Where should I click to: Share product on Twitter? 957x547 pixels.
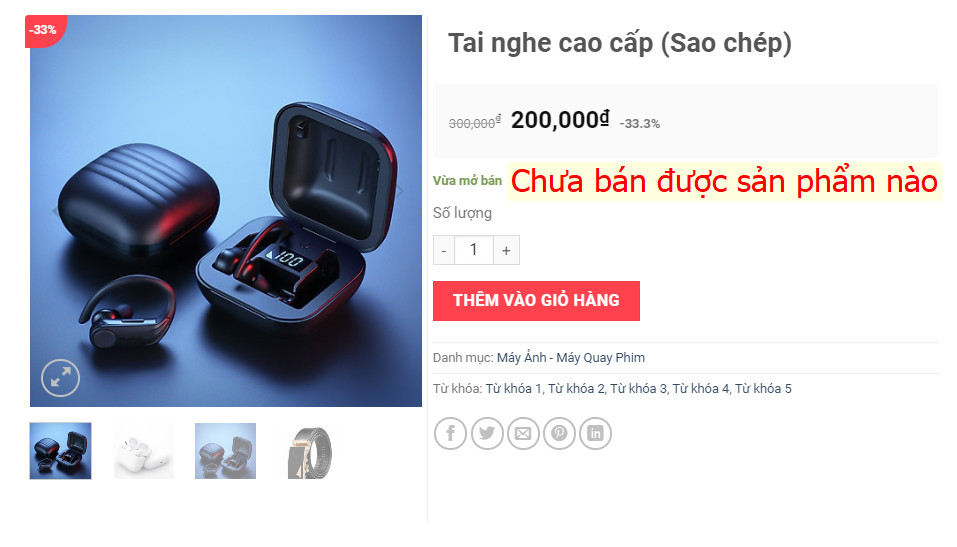[487, 433]
